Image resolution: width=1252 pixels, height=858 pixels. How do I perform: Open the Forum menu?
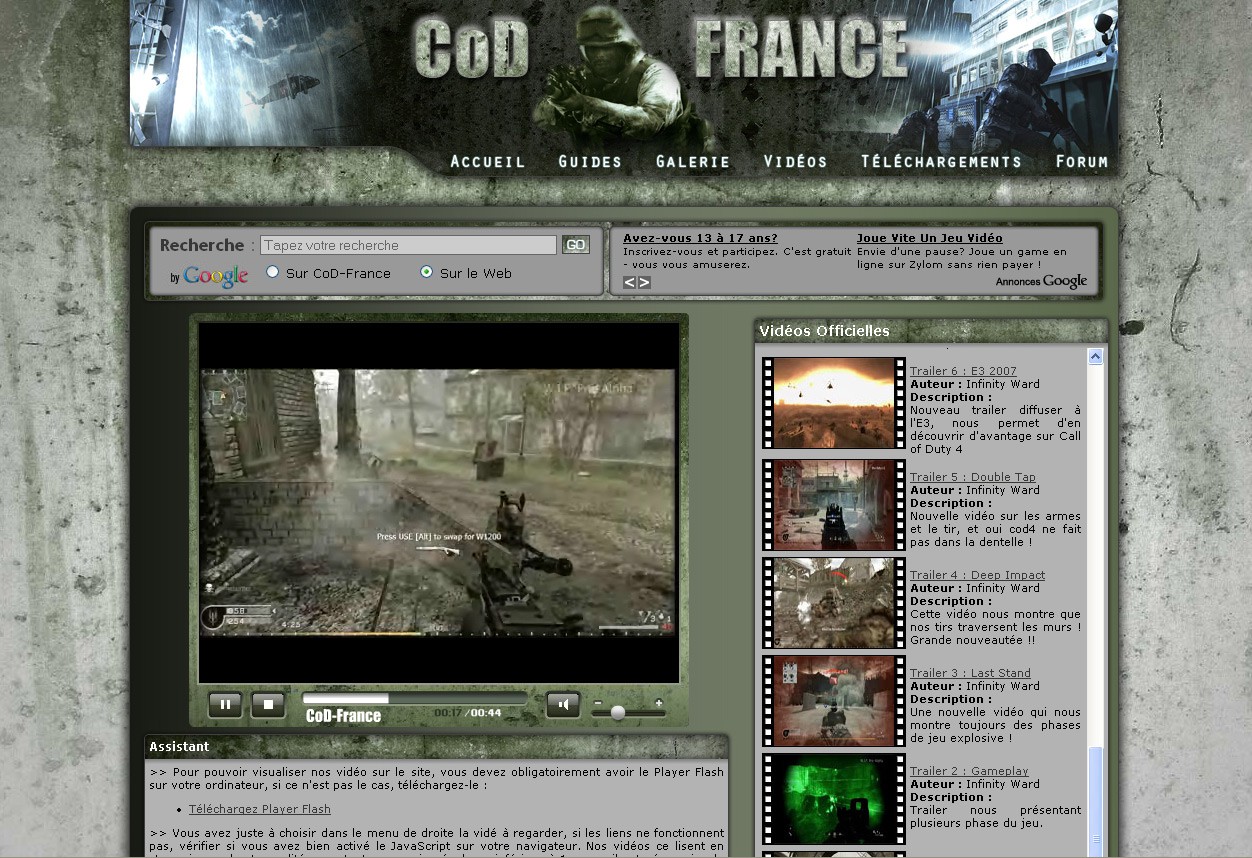tap(1082, 161)
